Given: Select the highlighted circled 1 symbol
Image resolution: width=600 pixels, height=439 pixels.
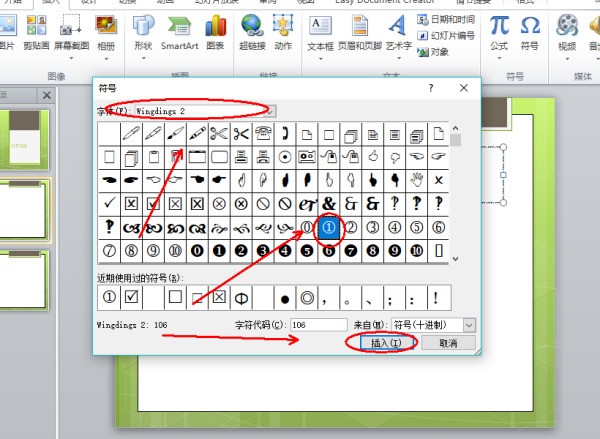Looking at the screenshot, I should click(329, 228).
